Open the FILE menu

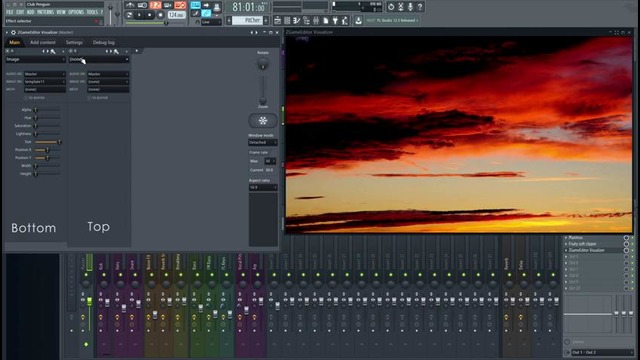point(9,12)
